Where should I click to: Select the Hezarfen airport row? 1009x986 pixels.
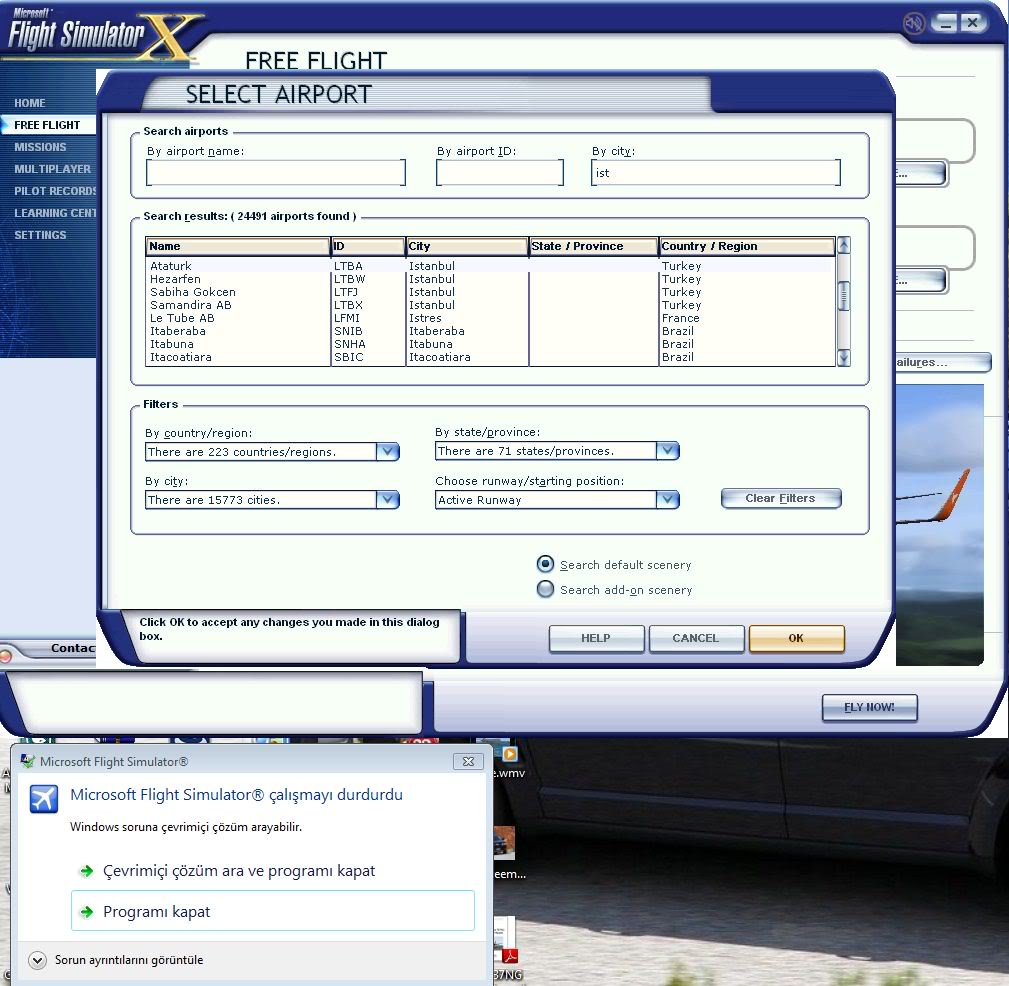[490, 279]
